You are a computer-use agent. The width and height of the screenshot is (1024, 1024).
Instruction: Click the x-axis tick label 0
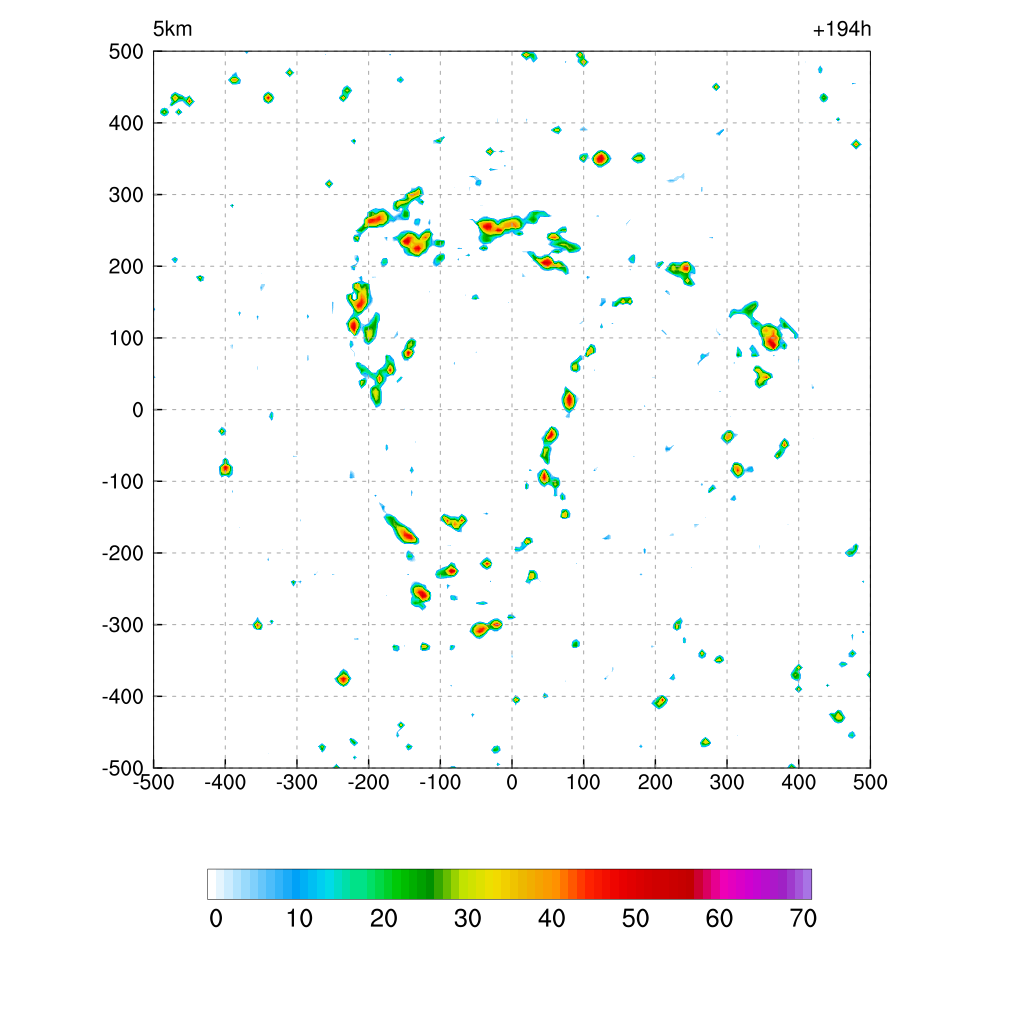[512, 782]
